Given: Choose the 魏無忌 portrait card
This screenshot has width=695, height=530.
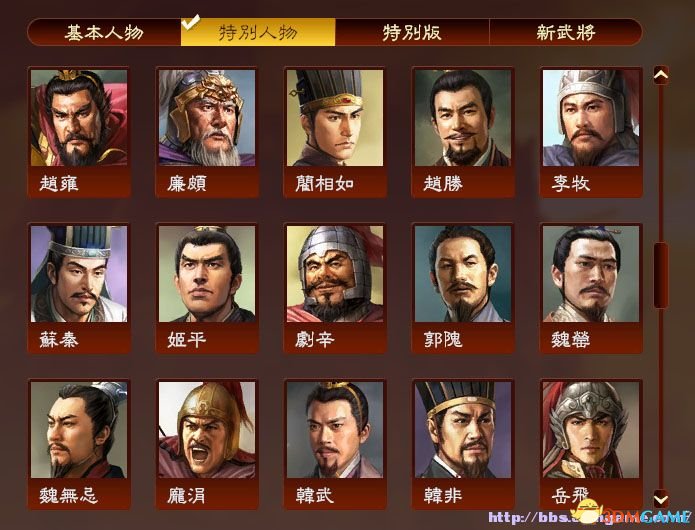Looking at the screenshot, I should click(x=79, y=444).
